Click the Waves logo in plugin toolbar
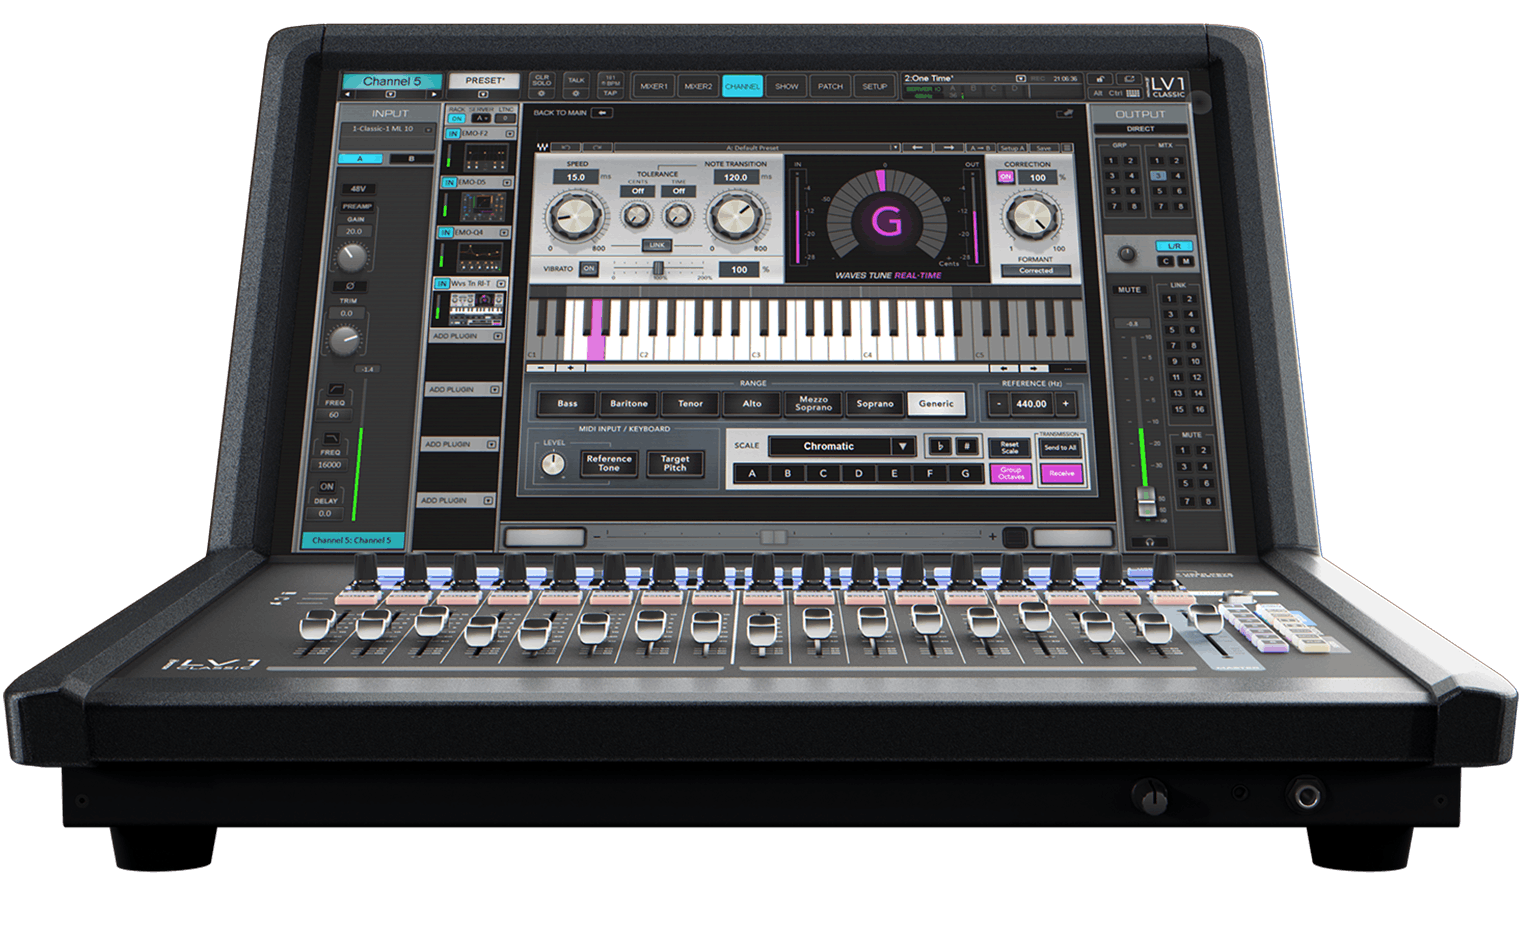The image size is (1522, 928). tap(543, 148)
